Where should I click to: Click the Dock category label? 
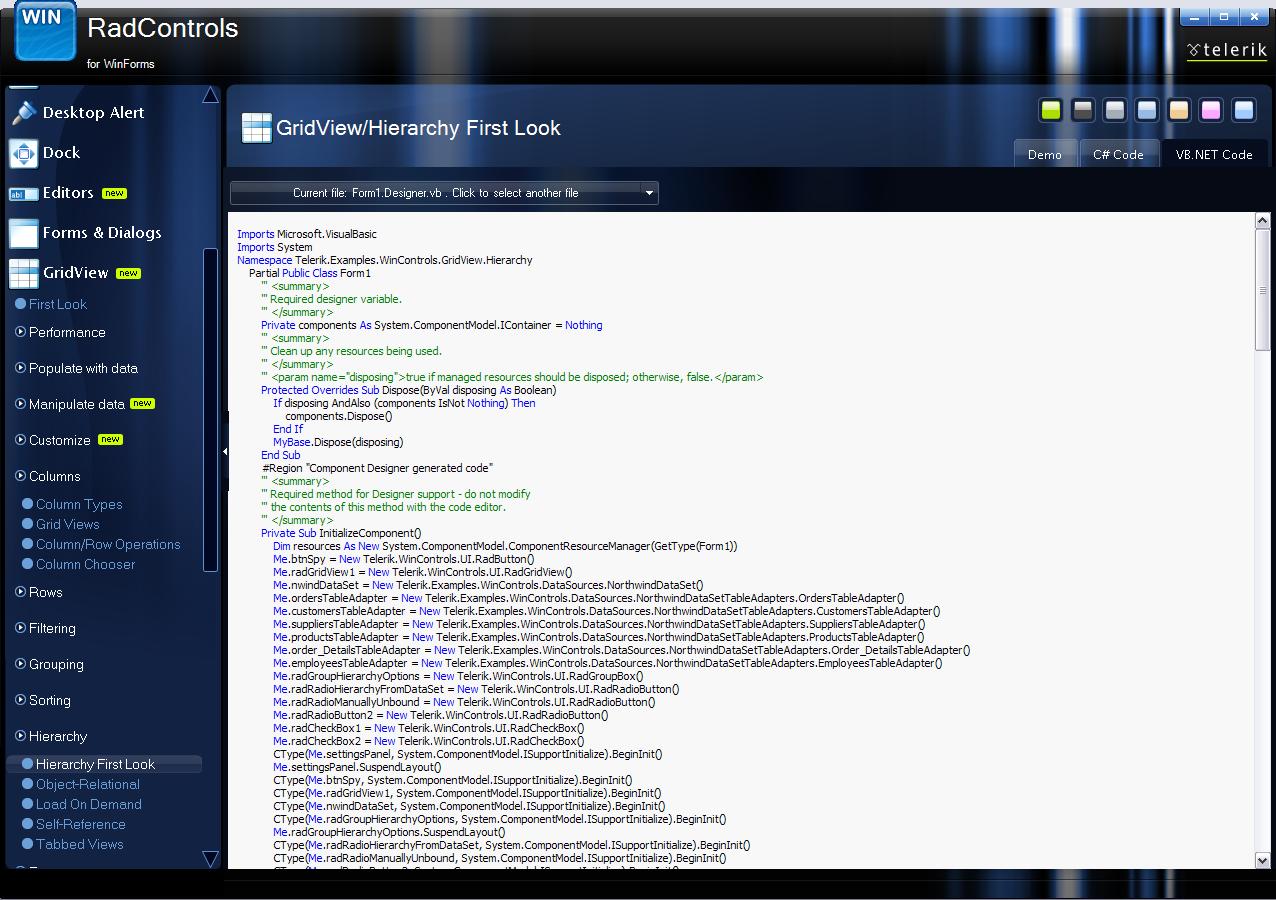61,153
